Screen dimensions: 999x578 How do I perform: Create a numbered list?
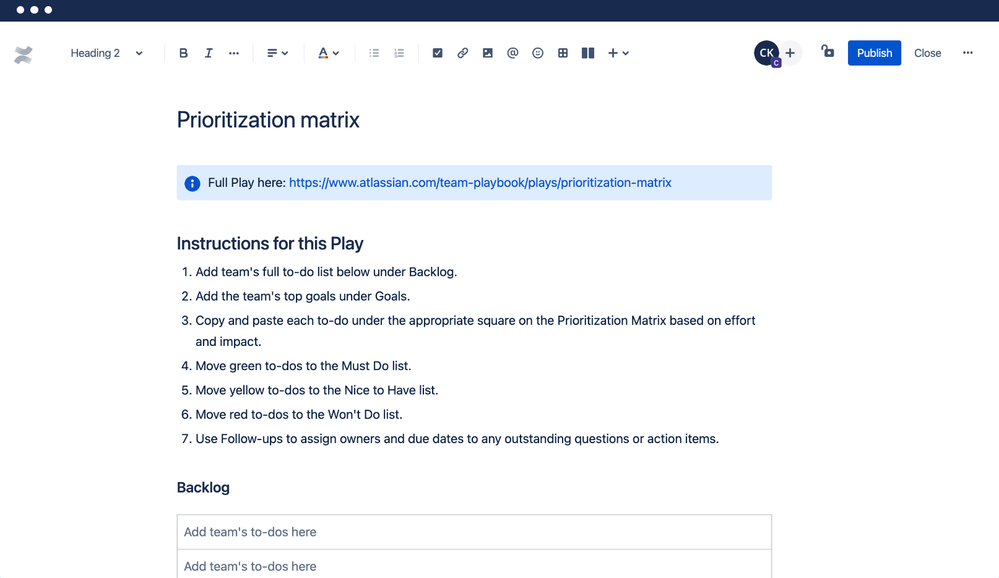pos(398,52)
